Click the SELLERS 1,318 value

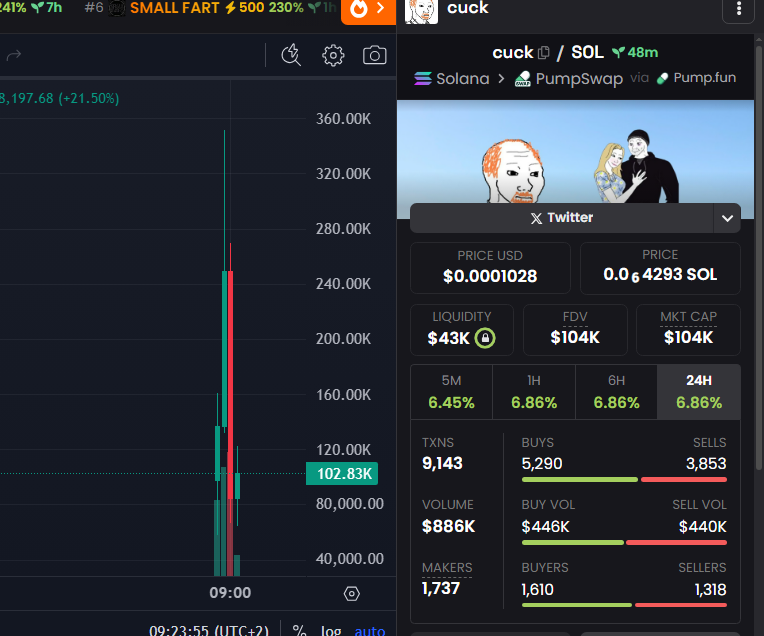click(710, 590)
